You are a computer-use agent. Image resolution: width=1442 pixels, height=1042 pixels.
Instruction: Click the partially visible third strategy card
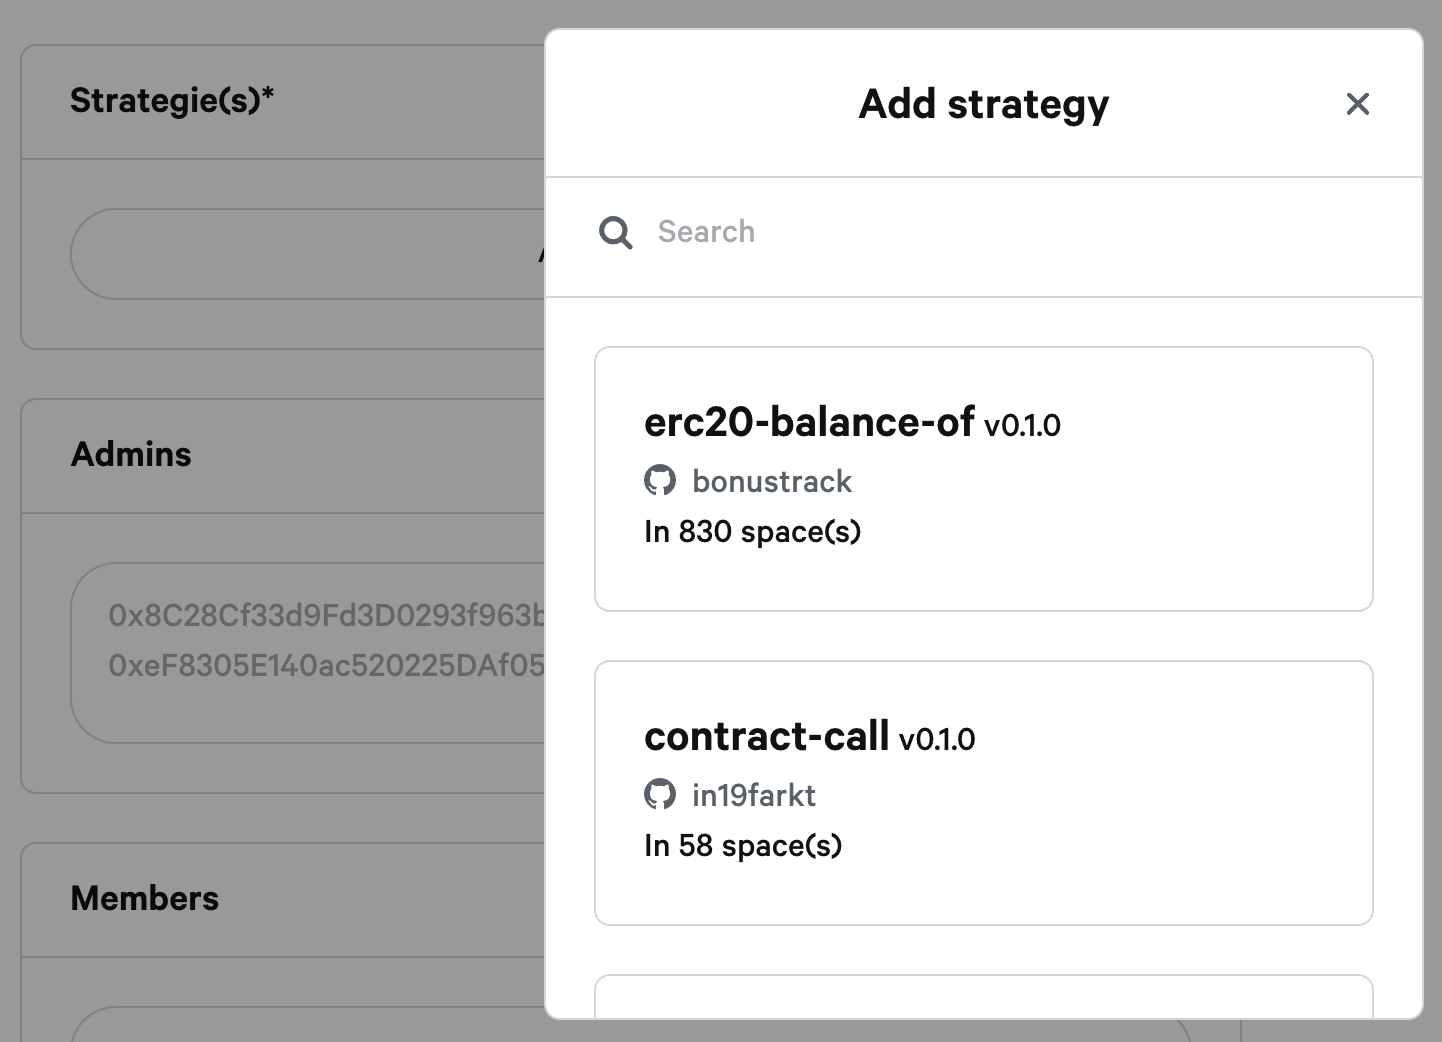point(984,997)
